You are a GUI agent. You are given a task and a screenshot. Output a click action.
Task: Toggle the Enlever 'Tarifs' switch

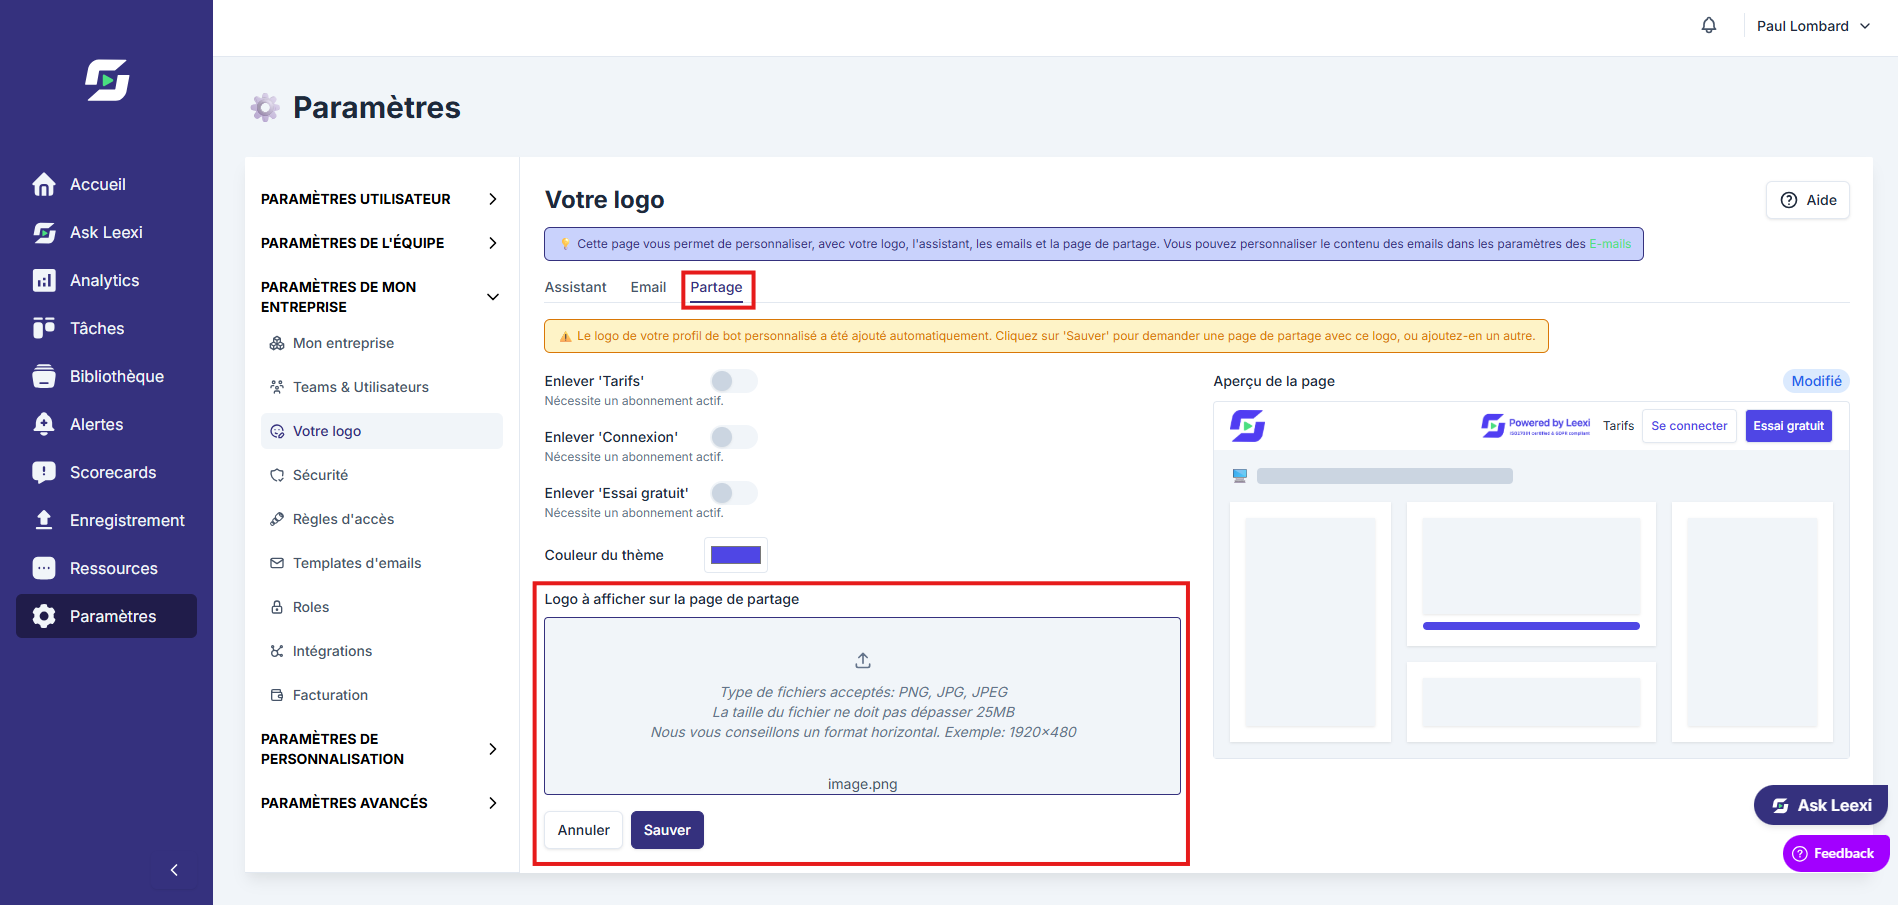[x=734, y=381]
